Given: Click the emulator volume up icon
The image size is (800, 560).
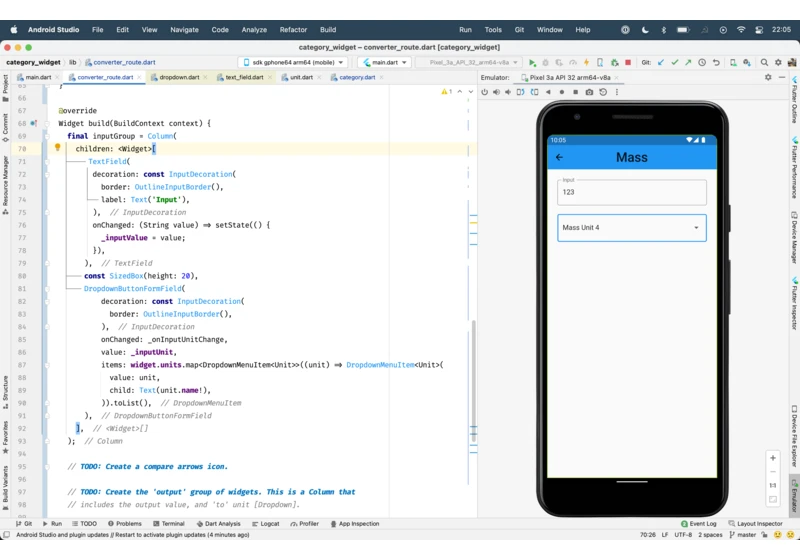Looking at the screenshot, I should [496, 92].
